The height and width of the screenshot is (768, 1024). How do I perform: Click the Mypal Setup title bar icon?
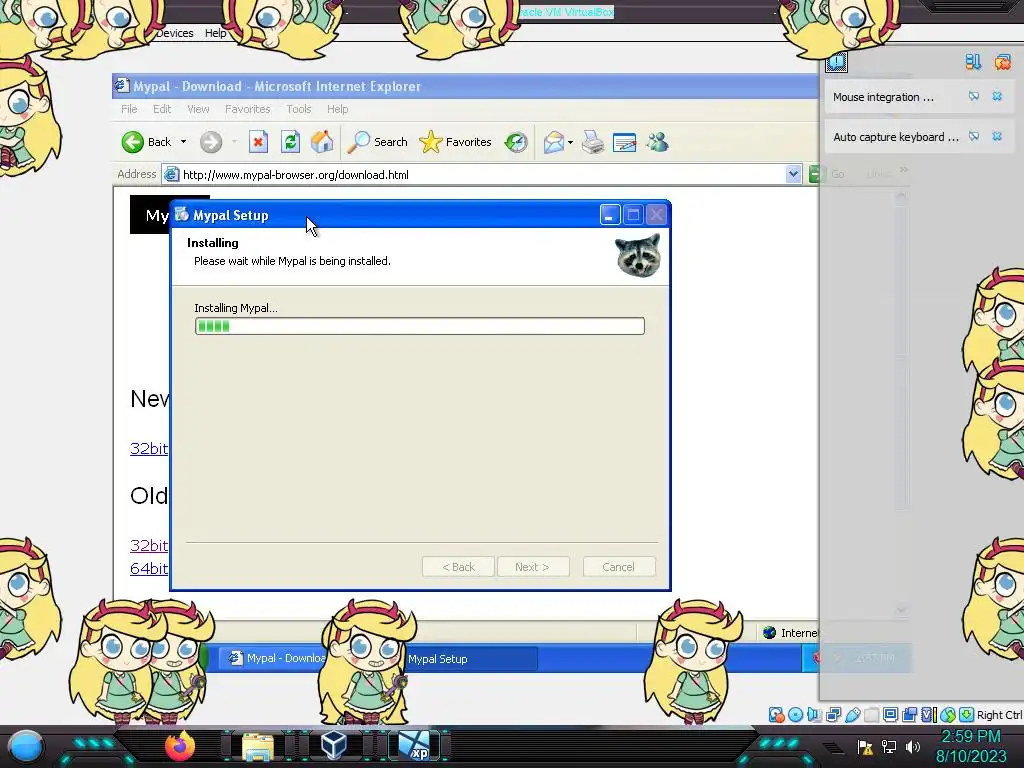coord(182,214)
